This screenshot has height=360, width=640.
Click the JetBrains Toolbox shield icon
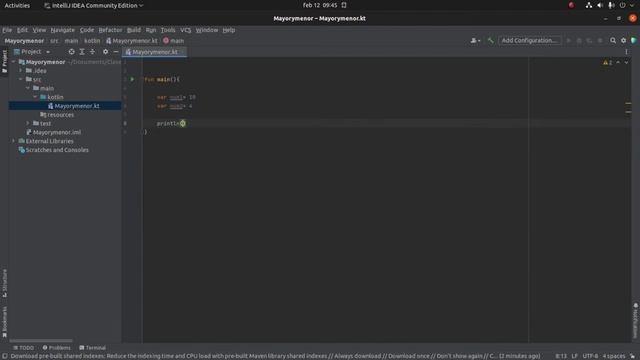pyautogui.click(x=633, y=40)
